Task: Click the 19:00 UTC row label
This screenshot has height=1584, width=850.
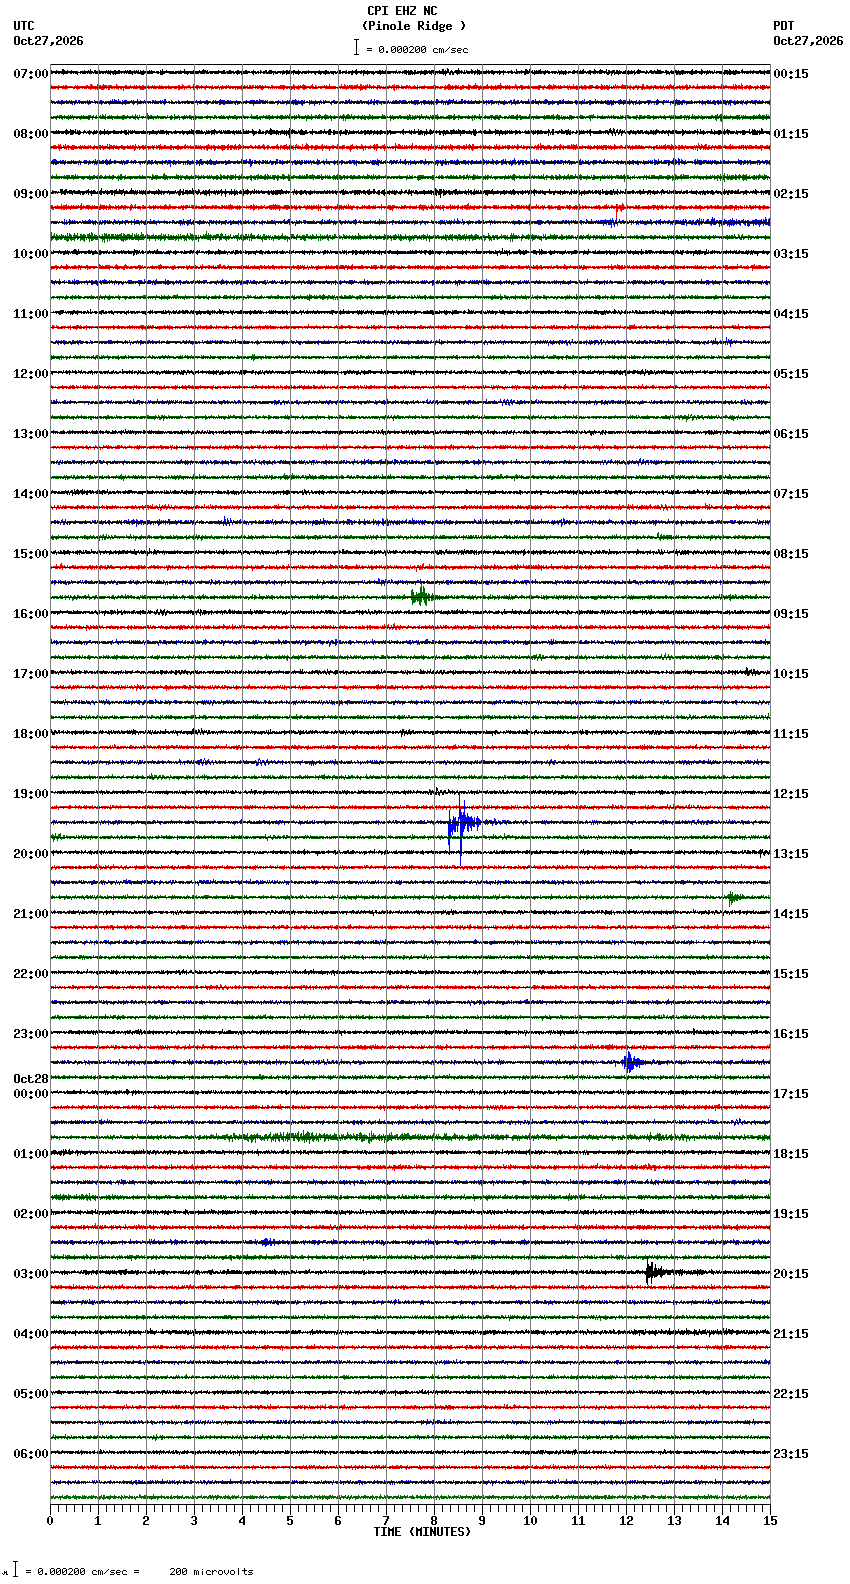Action: (x=31, y=794)
